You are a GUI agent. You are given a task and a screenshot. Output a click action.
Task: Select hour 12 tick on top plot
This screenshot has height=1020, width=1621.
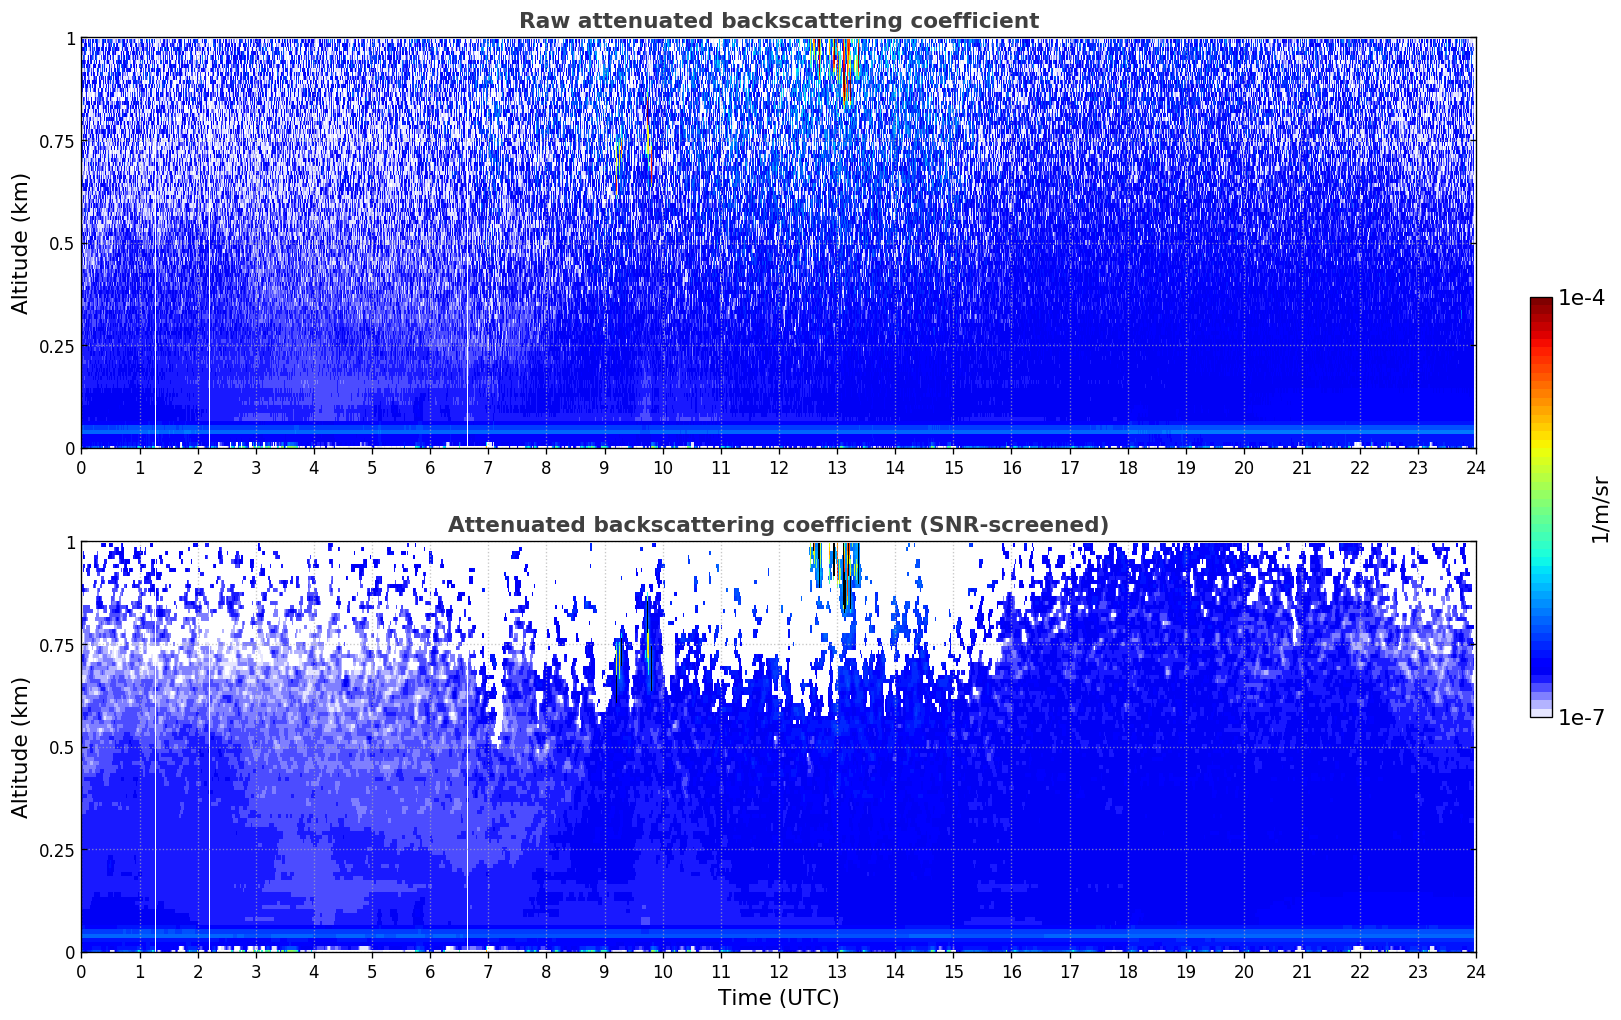click(778, 467)
